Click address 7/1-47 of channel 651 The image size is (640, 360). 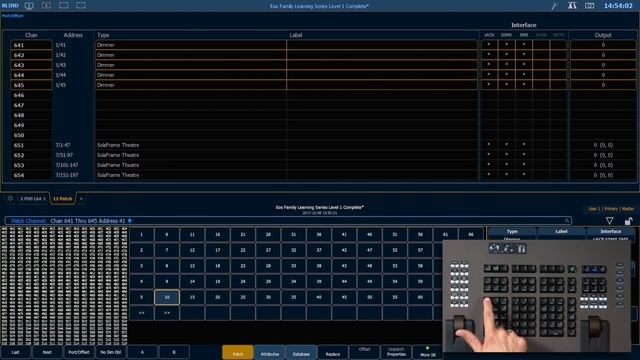pos(63,145)
